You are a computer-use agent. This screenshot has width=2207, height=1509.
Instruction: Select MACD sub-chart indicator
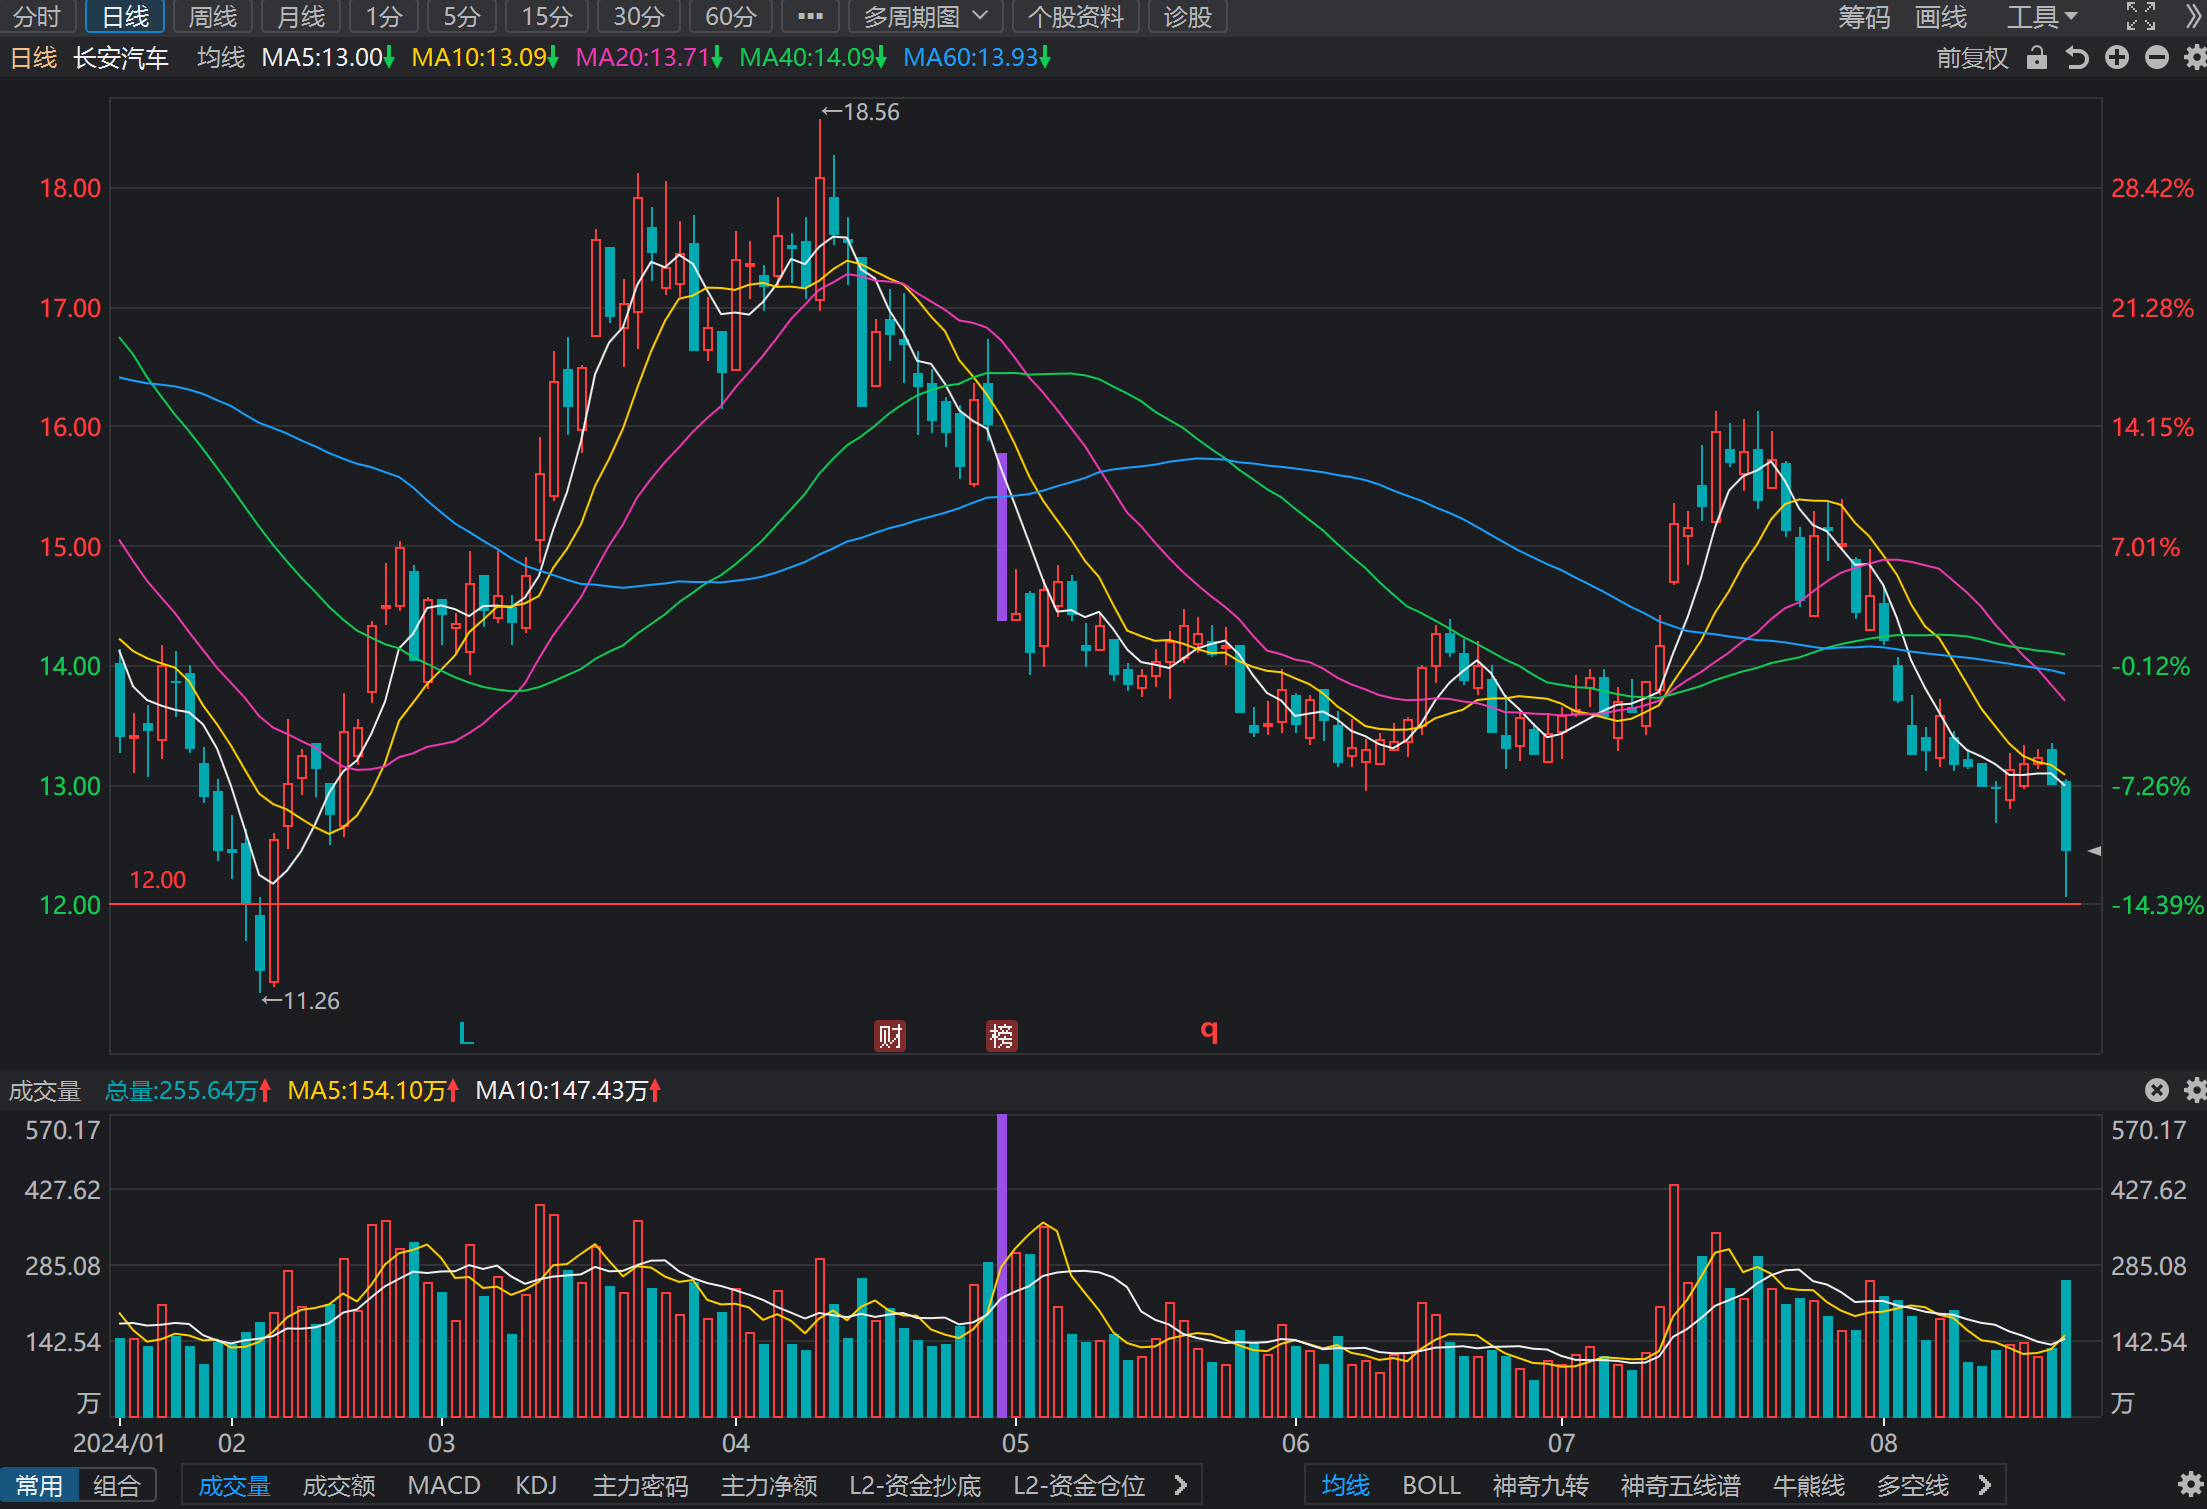(x=444, y=1486)
